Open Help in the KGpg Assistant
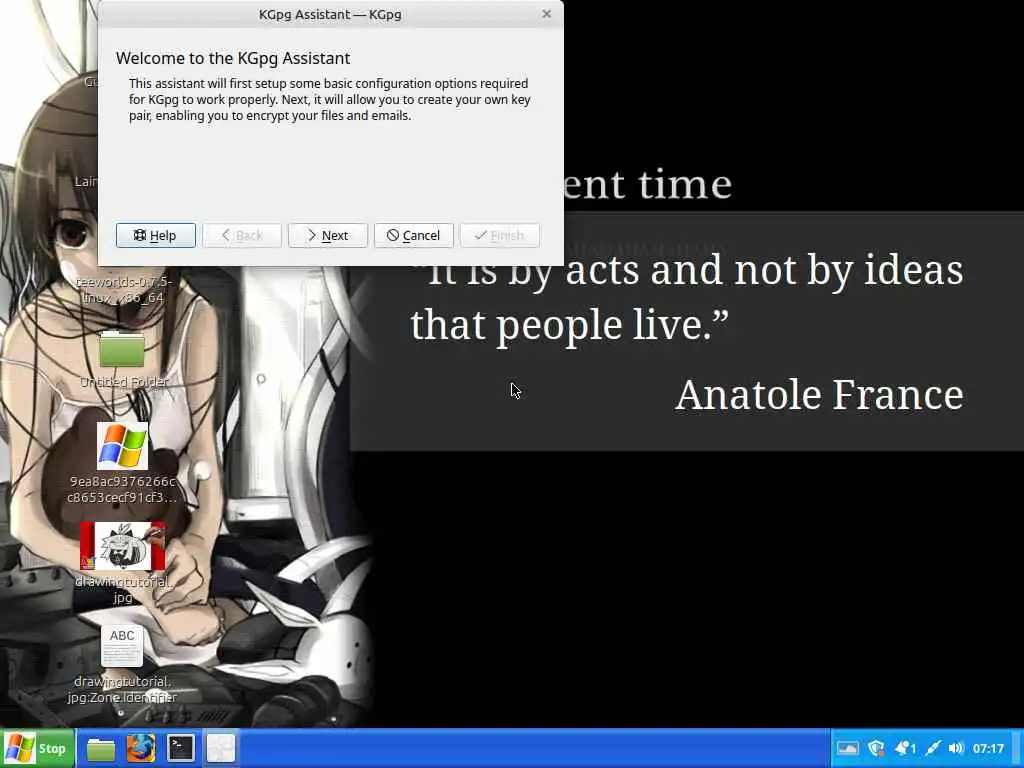1024x768 pixels. pyautogui.click(x=155, y=235)
